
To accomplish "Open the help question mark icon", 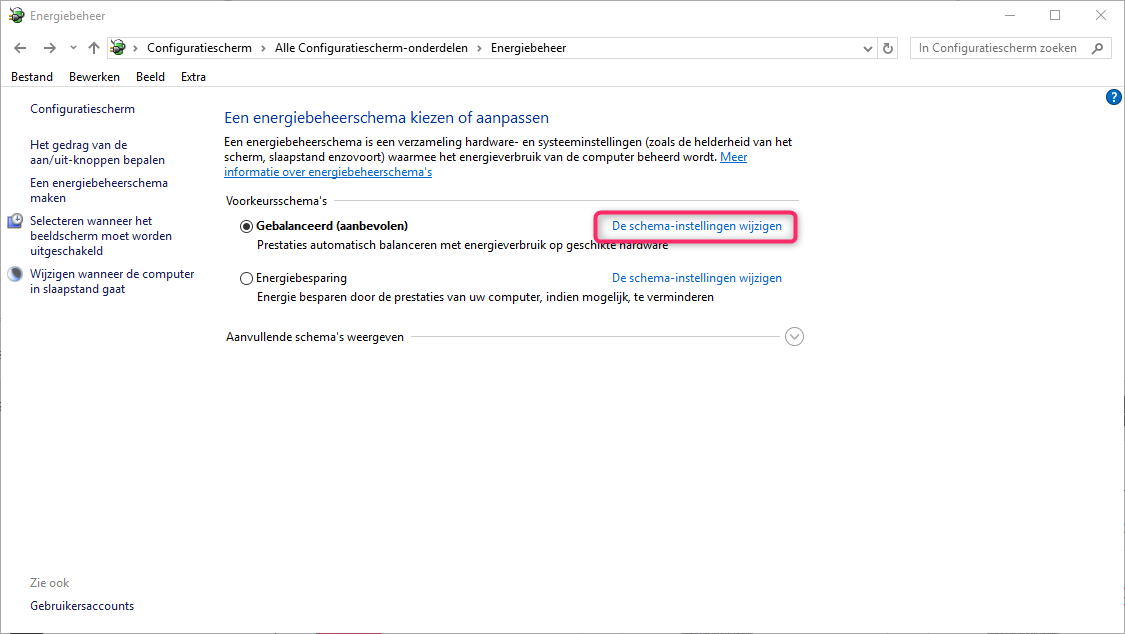I will pyautogui.click(x=1113, y=97).
